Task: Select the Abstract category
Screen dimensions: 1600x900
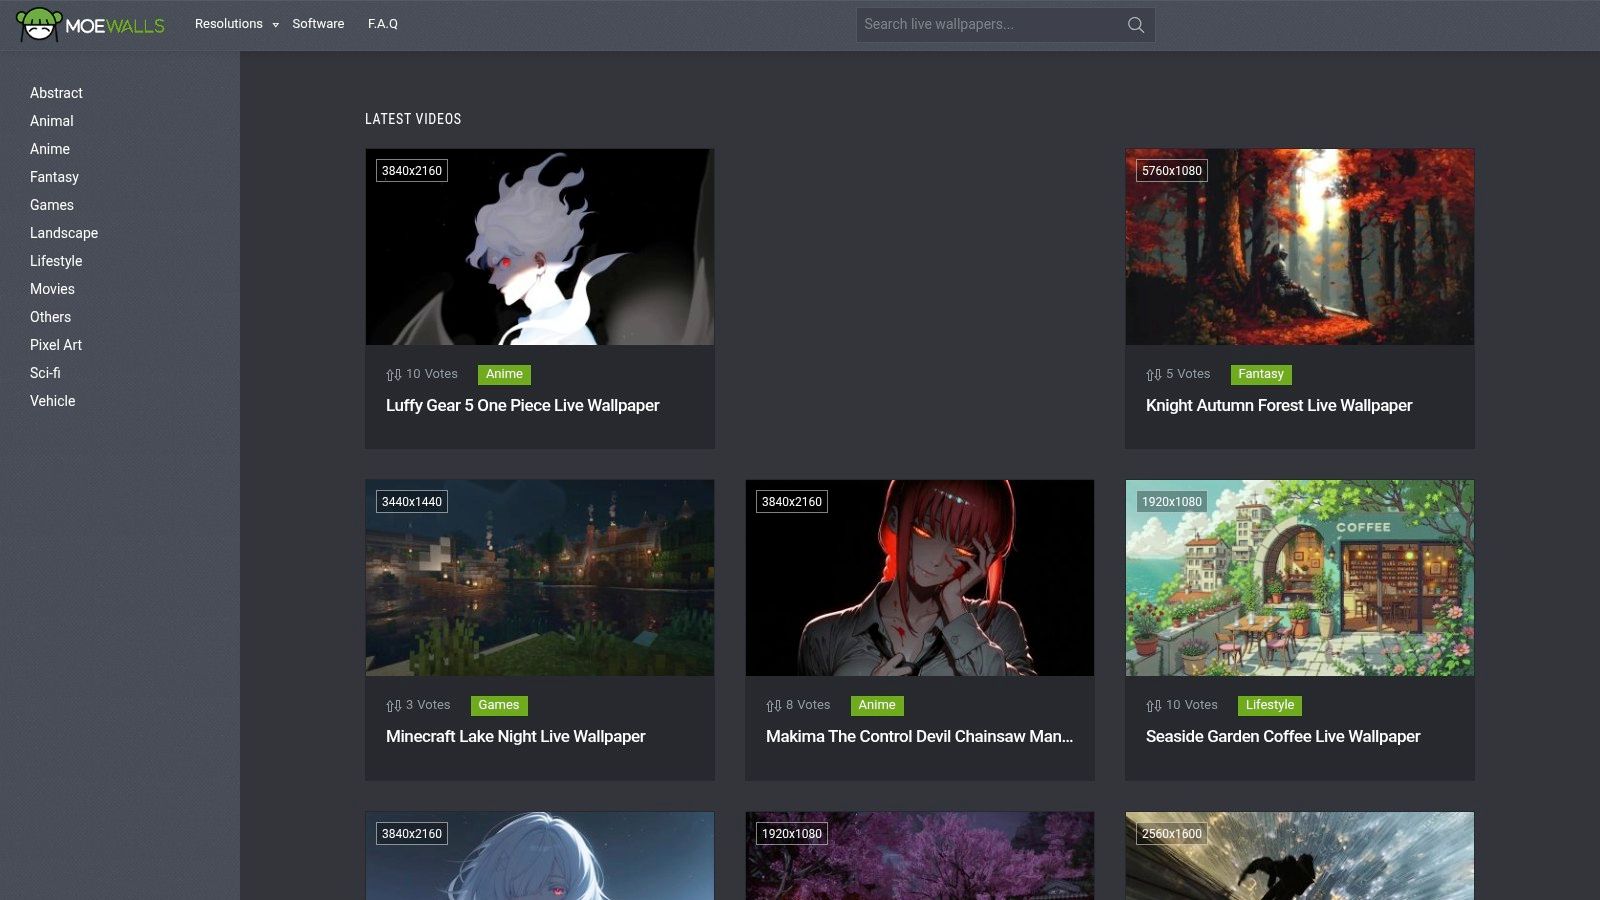Action: tap(56, 93)
